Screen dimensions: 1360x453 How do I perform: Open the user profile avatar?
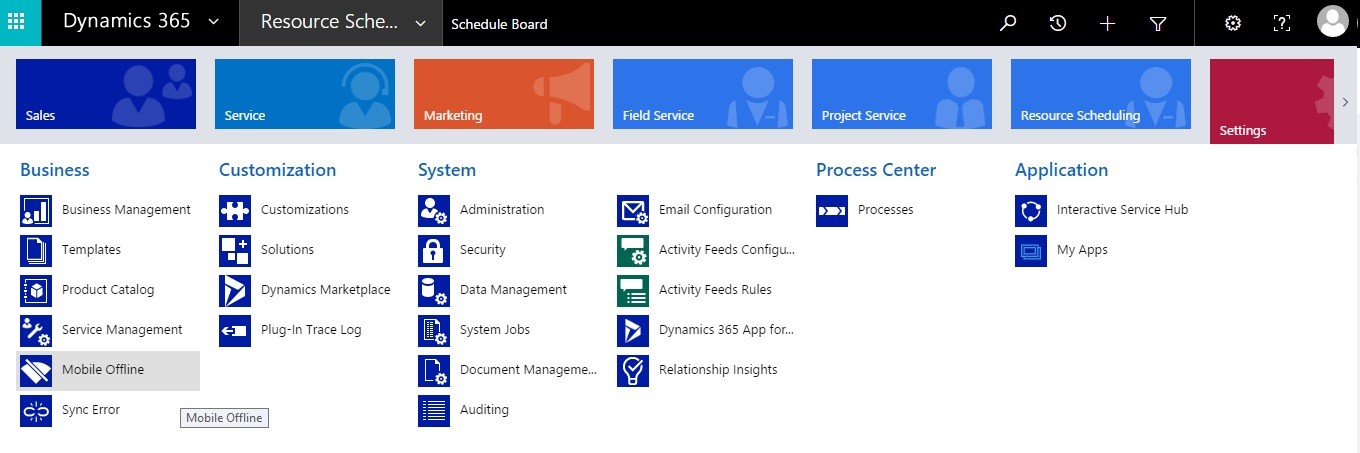coord(1332,22)
